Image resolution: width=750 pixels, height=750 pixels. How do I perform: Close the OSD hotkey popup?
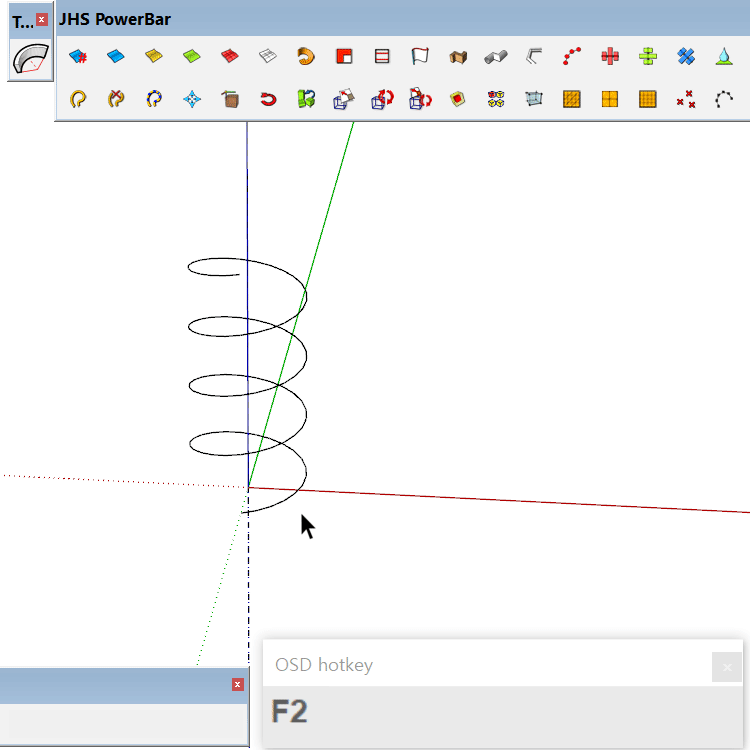[x=727, y=667]
